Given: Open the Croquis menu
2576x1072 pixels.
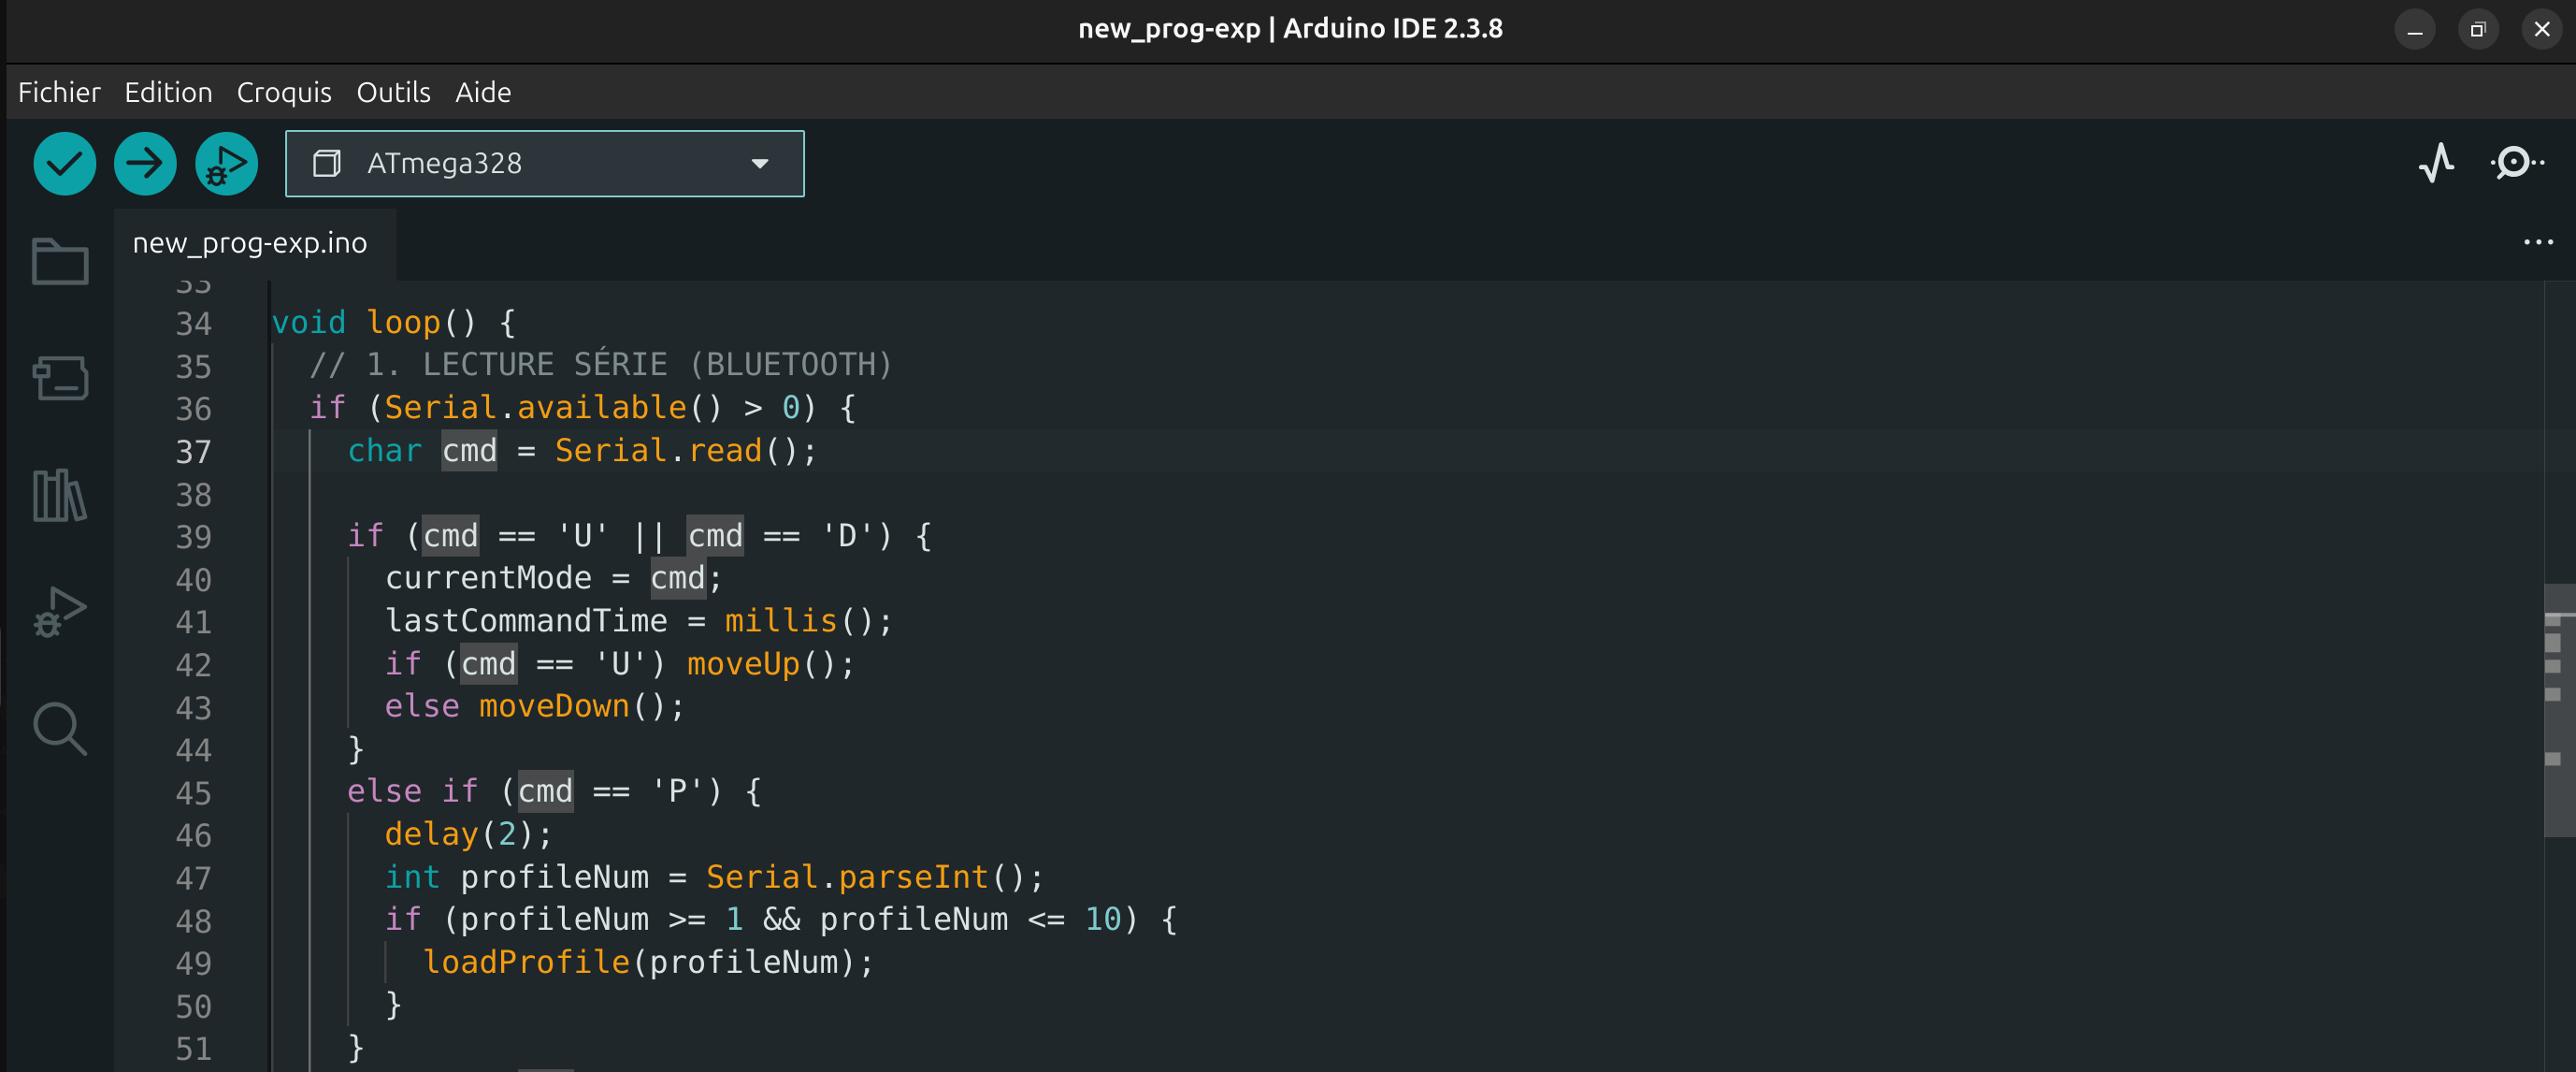Looking at the screenshot, I should click(x=284, y=92).
